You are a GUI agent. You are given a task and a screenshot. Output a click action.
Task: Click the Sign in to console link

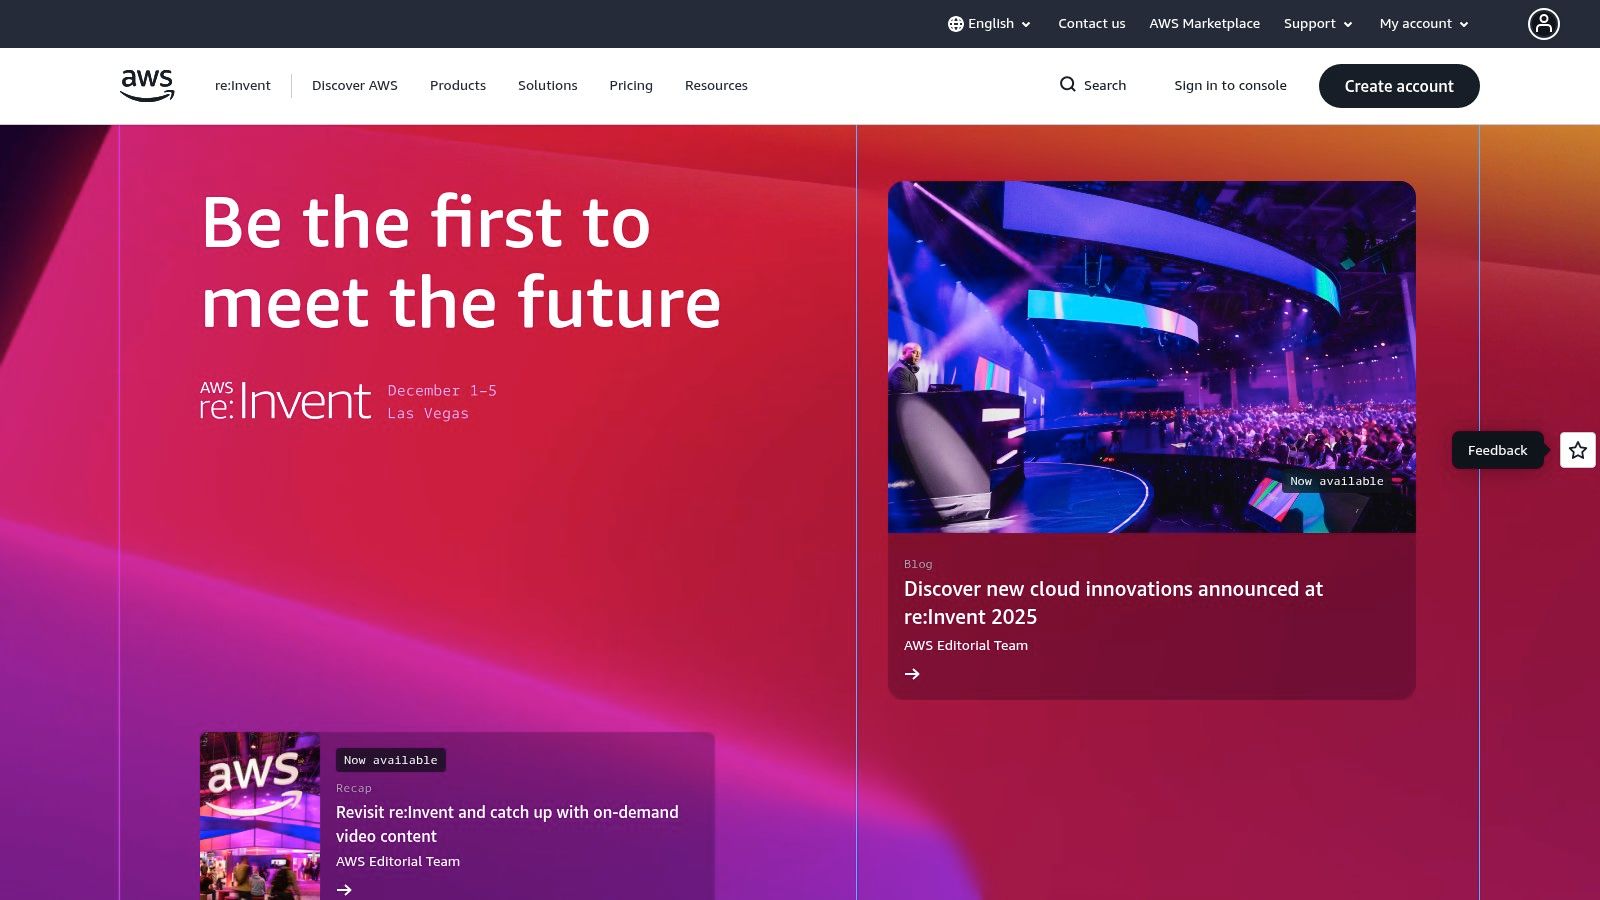click(1231, 85)
